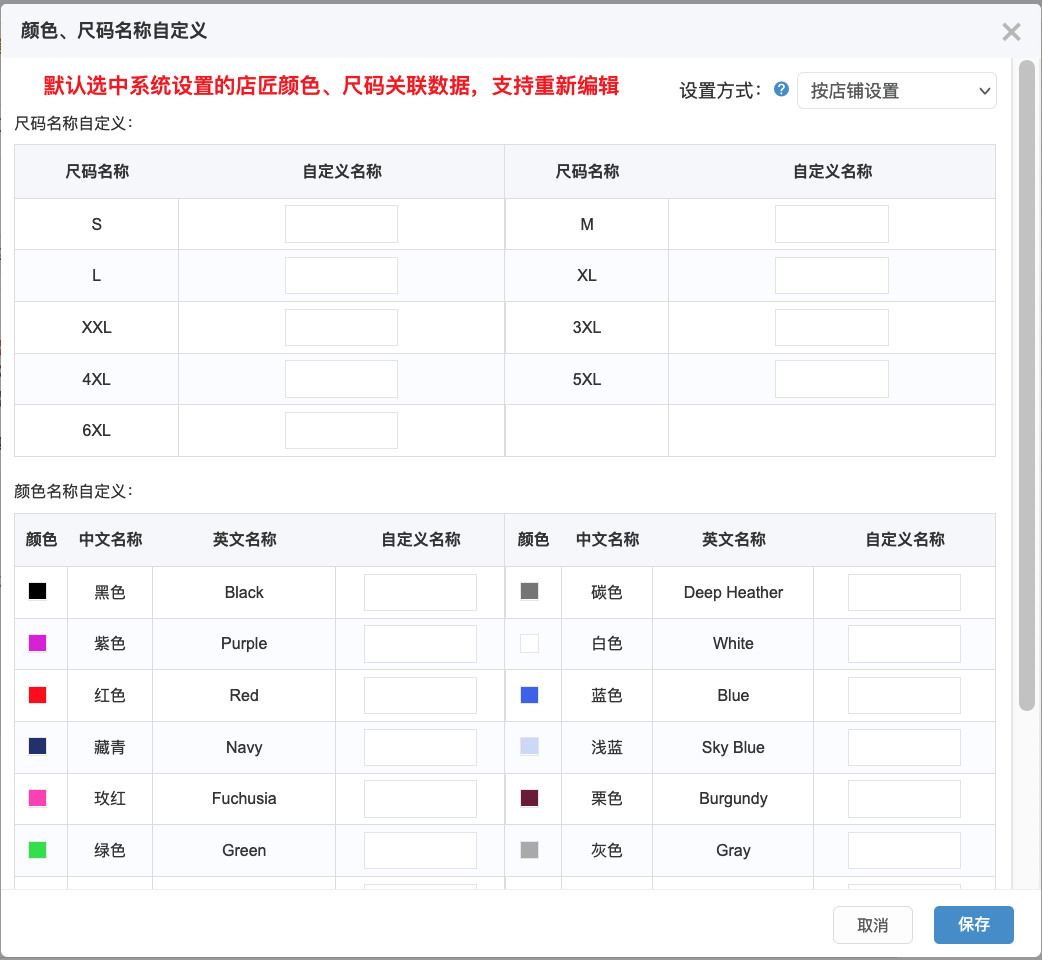The height and width of the screenshot is (960, 1042).
Task: Click the custom name field for size XXL
Action: (x=342, y=327)
